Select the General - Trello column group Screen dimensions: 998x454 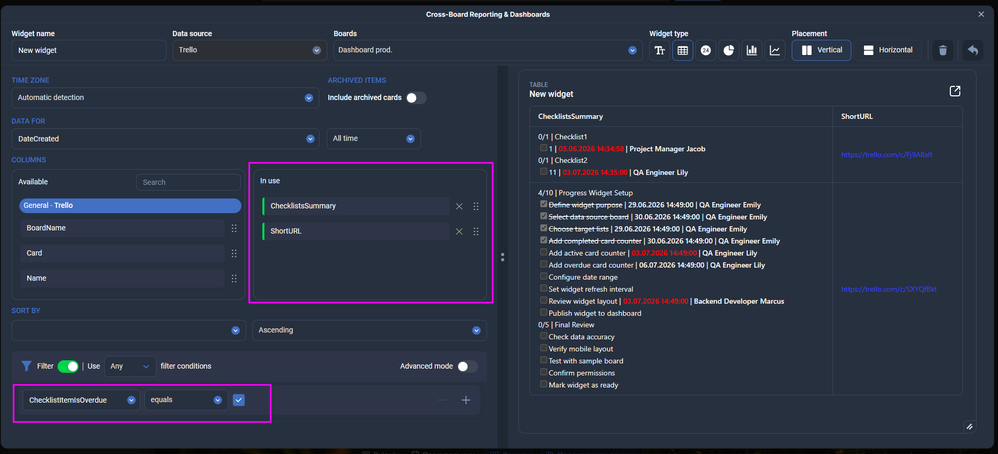[130, 206]
